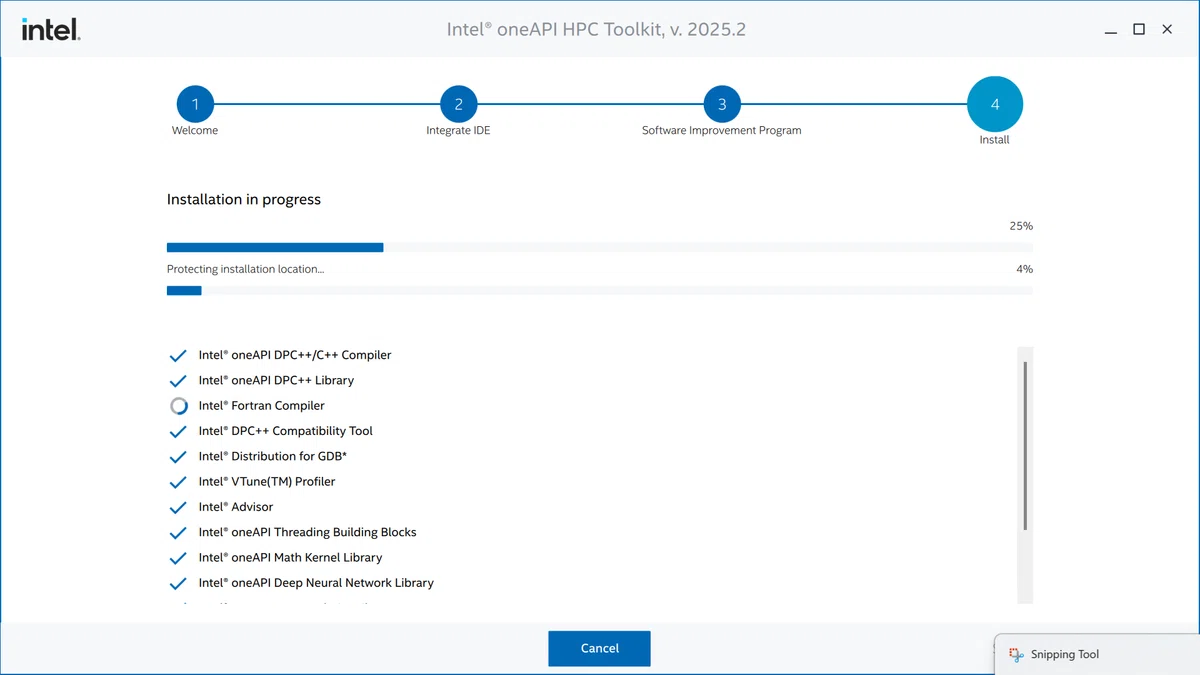Screen dimensions: 1200x675
Task: Select step 2 Integrate IDE circle
Action: pos(459,104)
